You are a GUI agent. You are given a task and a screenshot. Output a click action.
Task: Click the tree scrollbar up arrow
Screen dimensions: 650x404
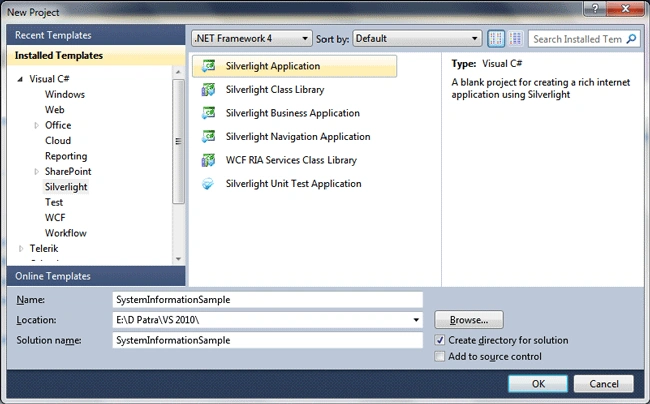click(178, 72)
